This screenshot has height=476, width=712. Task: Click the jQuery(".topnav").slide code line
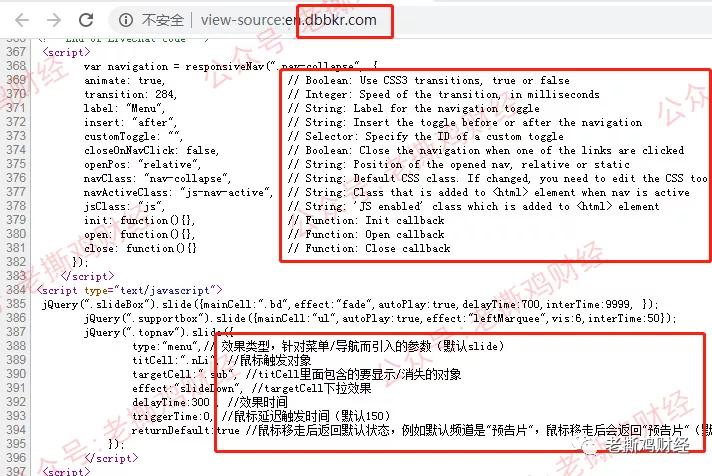[x=158, y=332]
